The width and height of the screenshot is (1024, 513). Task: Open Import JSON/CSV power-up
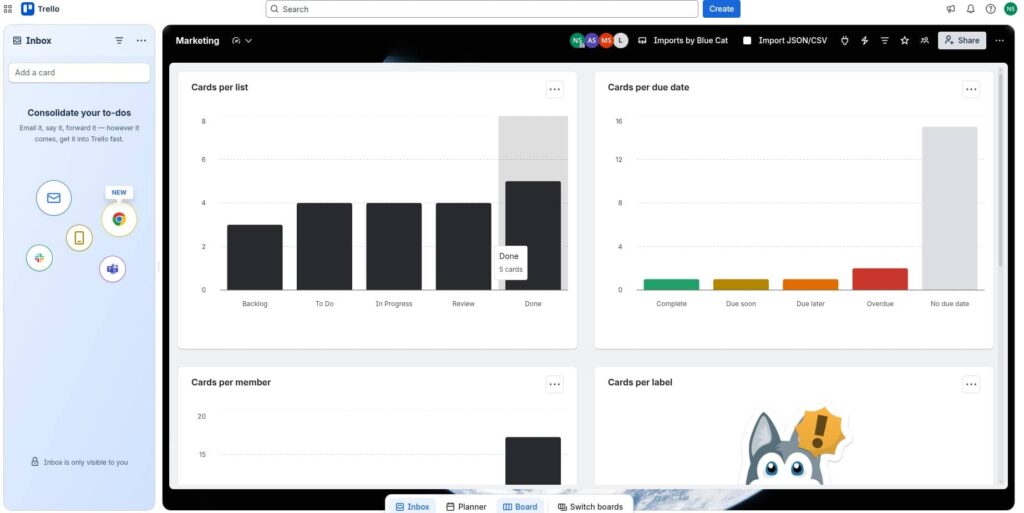[x=784, y=40]
